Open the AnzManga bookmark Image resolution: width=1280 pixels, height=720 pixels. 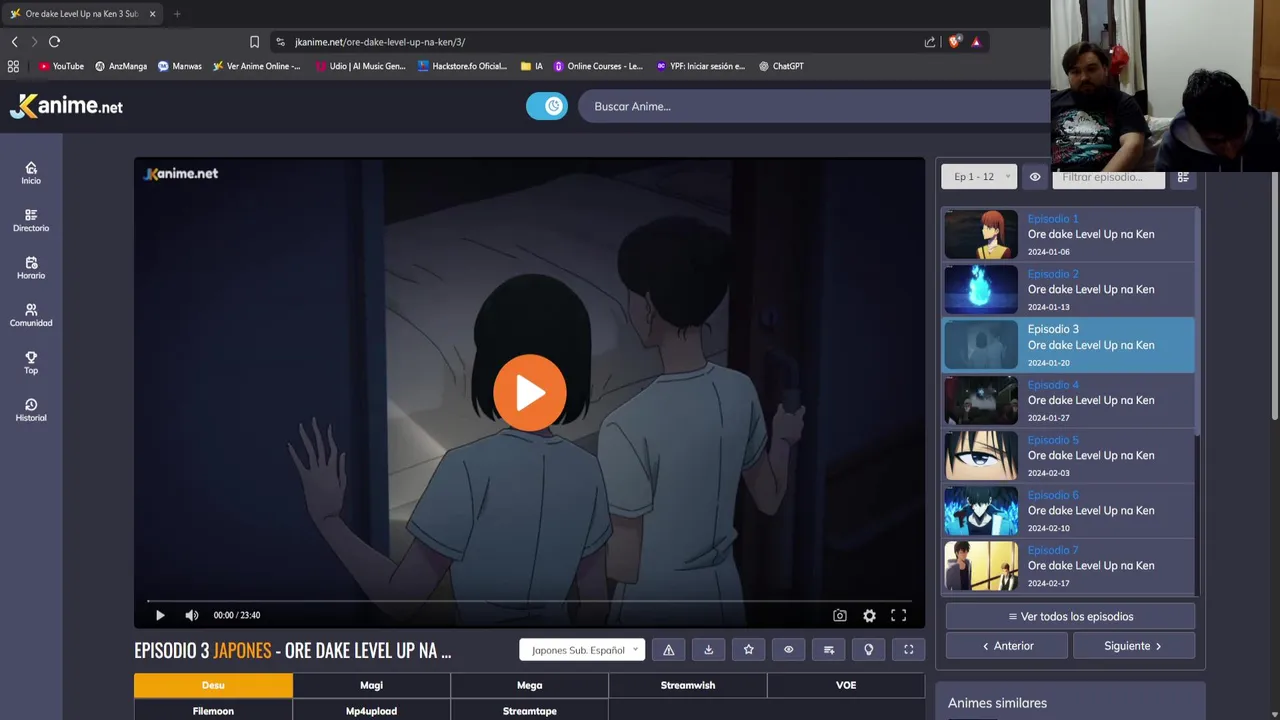(121, 66)
